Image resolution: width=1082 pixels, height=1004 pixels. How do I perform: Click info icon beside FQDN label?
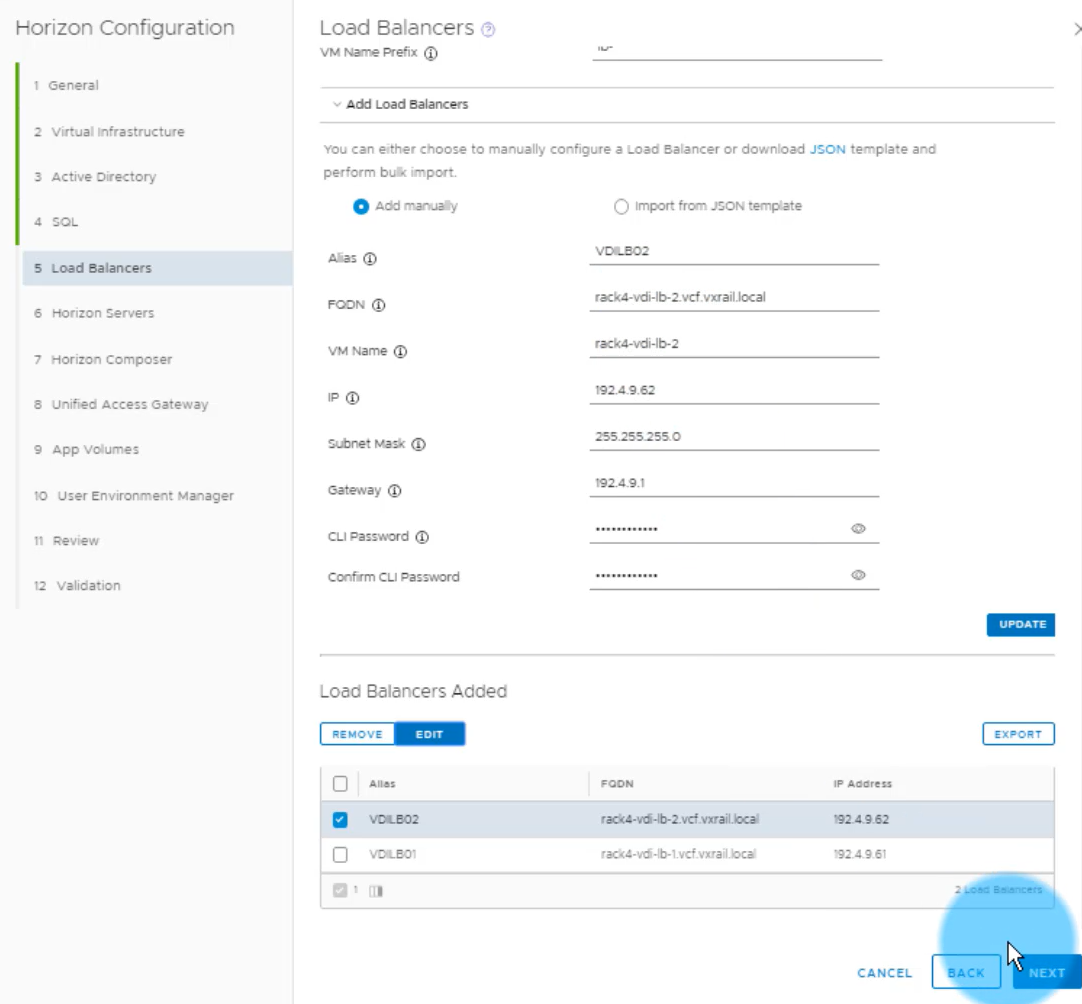pos(379,306)
